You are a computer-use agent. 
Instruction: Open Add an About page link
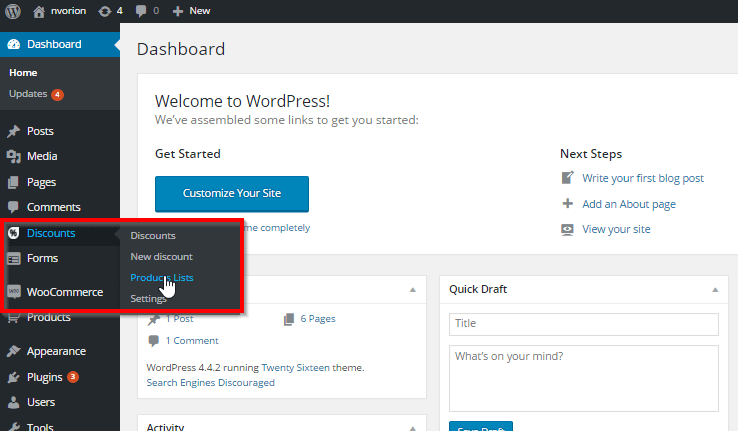point(629,204)
